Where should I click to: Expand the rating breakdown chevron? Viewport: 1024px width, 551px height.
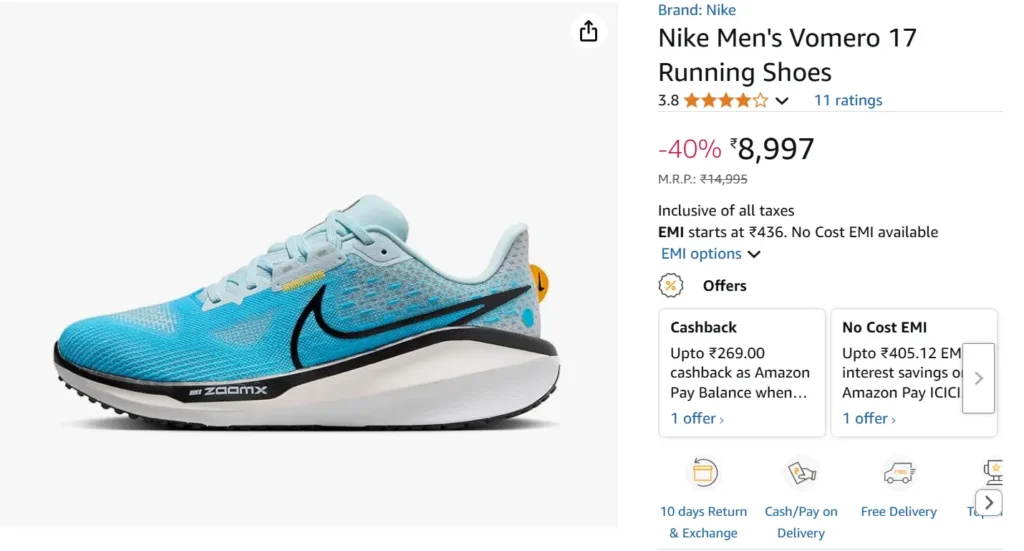point(782,101)
